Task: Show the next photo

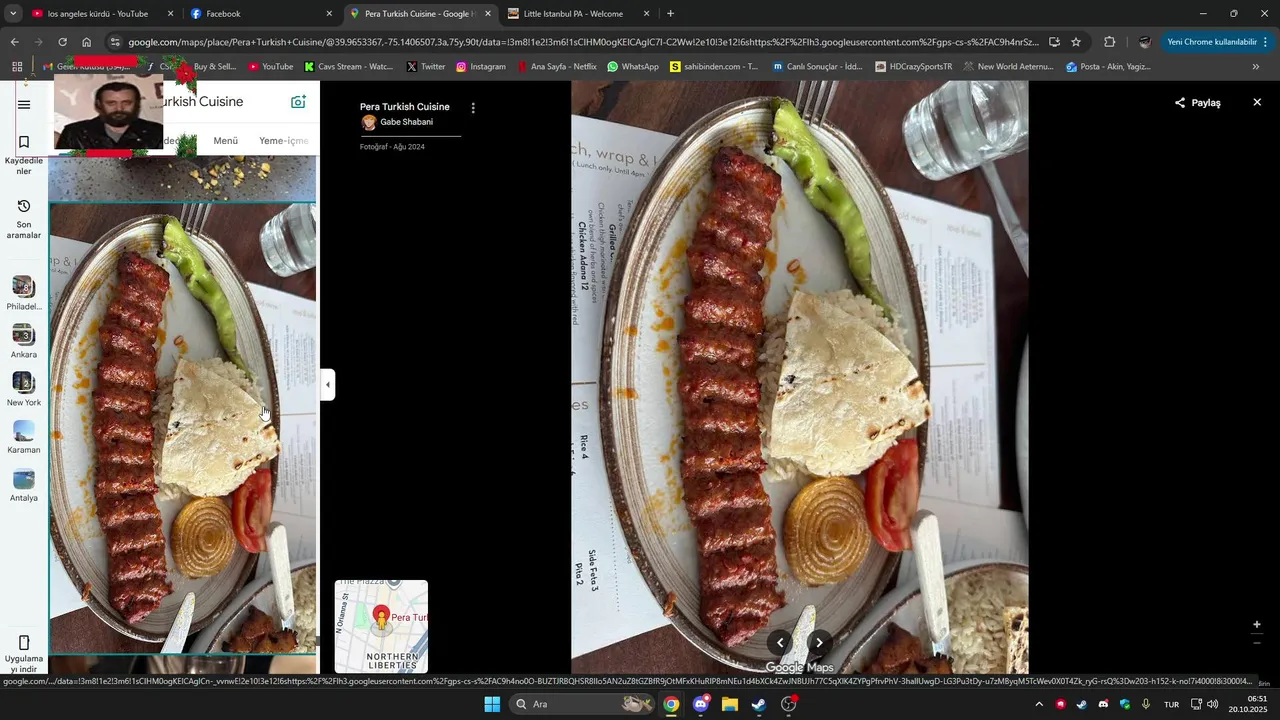Action: 819,643
